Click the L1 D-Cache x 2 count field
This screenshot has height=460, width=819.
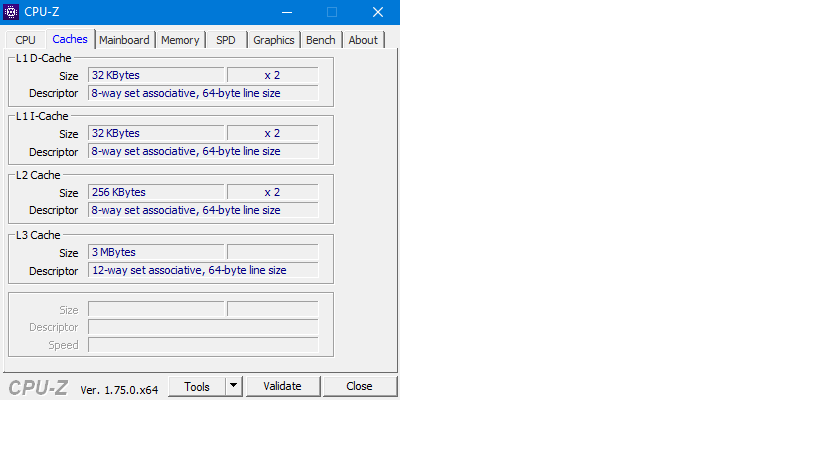click(273, 75)
